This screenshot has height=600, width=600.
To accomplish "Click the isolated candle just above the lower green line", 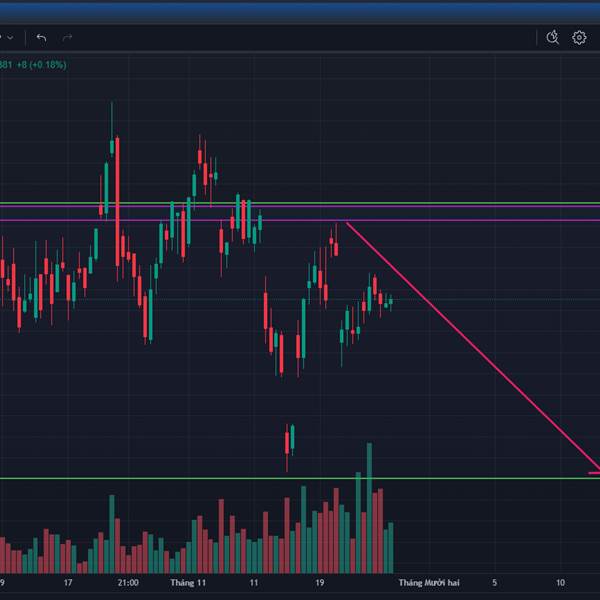I will tap(289, 440).
